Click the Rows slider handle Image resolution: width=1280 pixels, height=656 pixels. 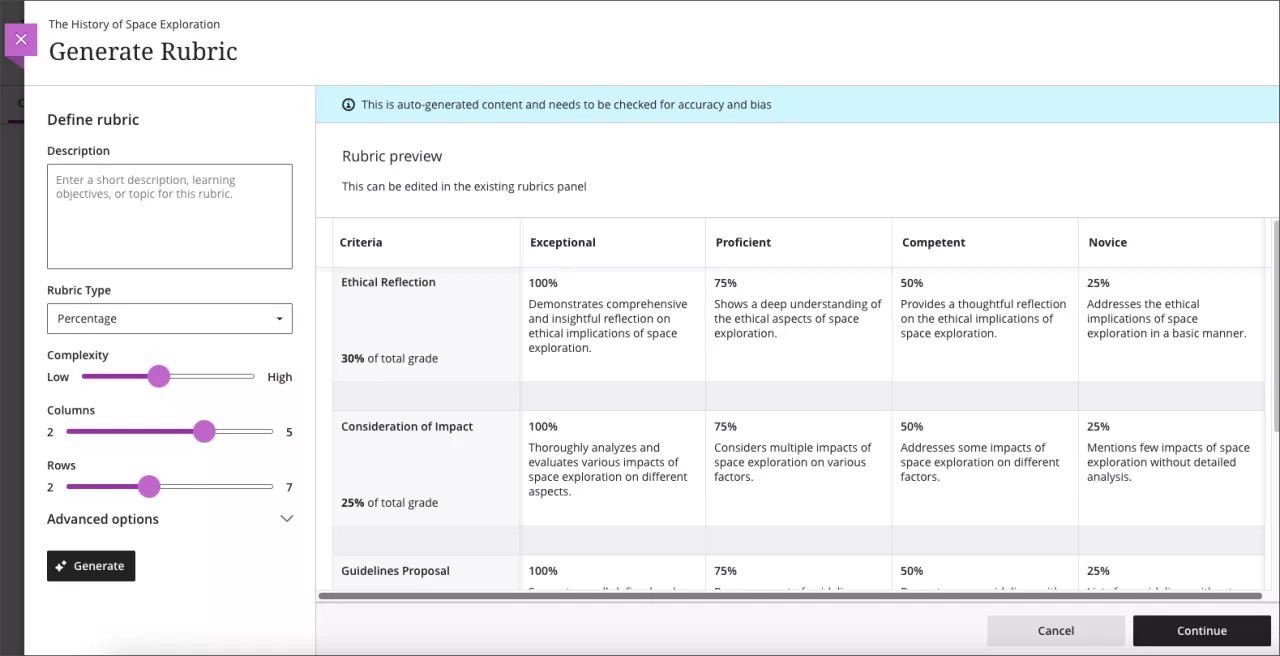pyautogui.click(x=149, y=486)
